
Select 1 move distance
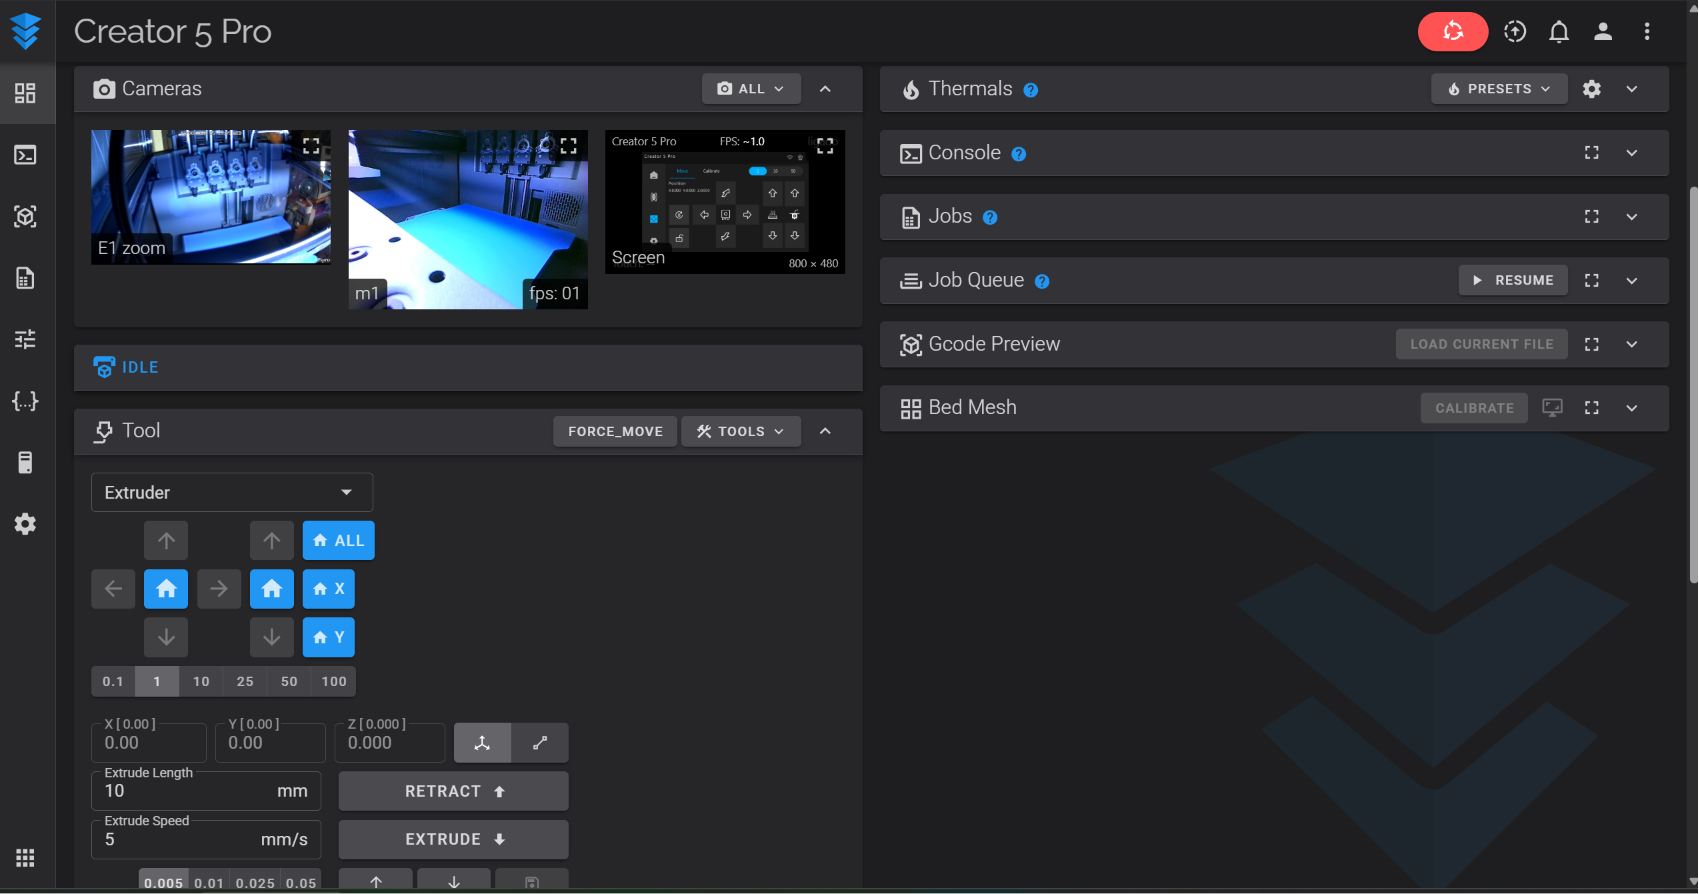157,682
